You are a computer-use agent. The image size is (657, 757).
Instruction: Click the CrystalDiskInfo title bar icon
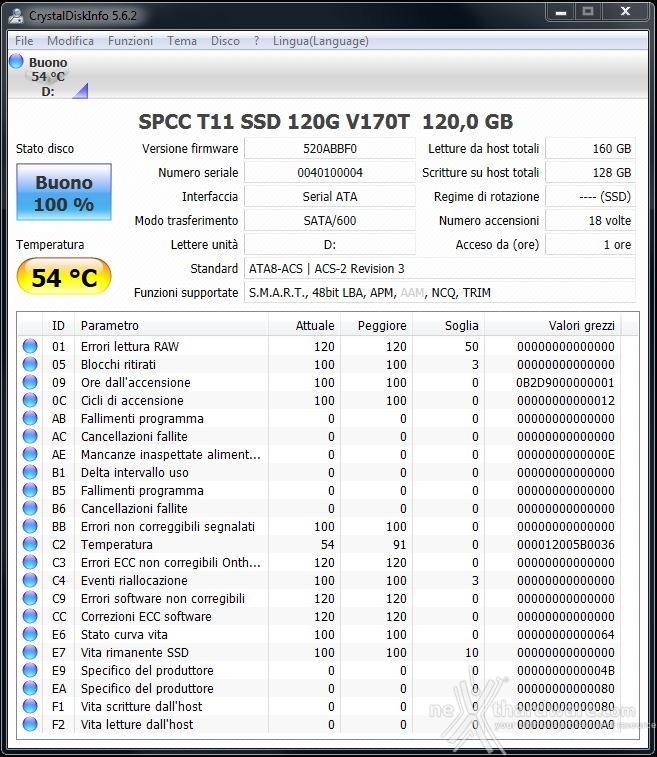coord(15,15)
